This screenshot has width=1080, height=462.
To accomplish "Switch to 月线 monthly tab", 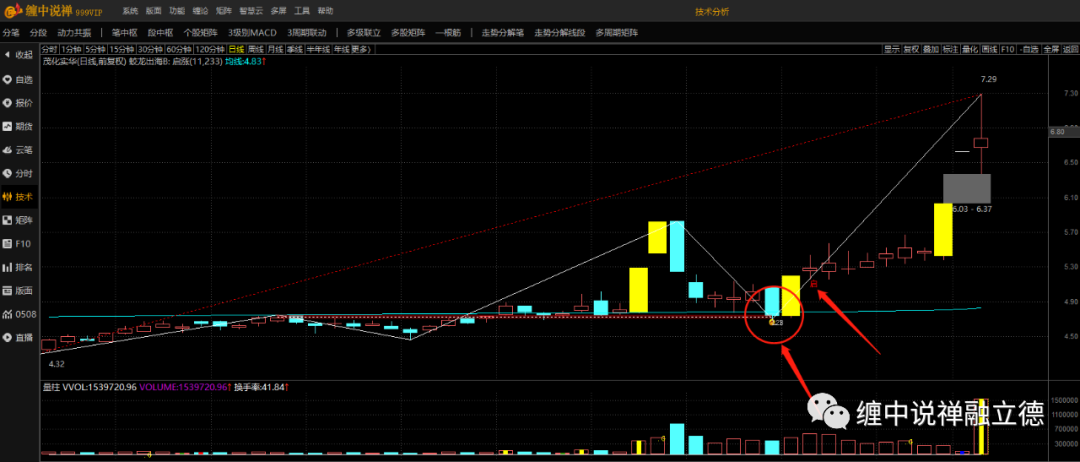I will tap(276, 49).
